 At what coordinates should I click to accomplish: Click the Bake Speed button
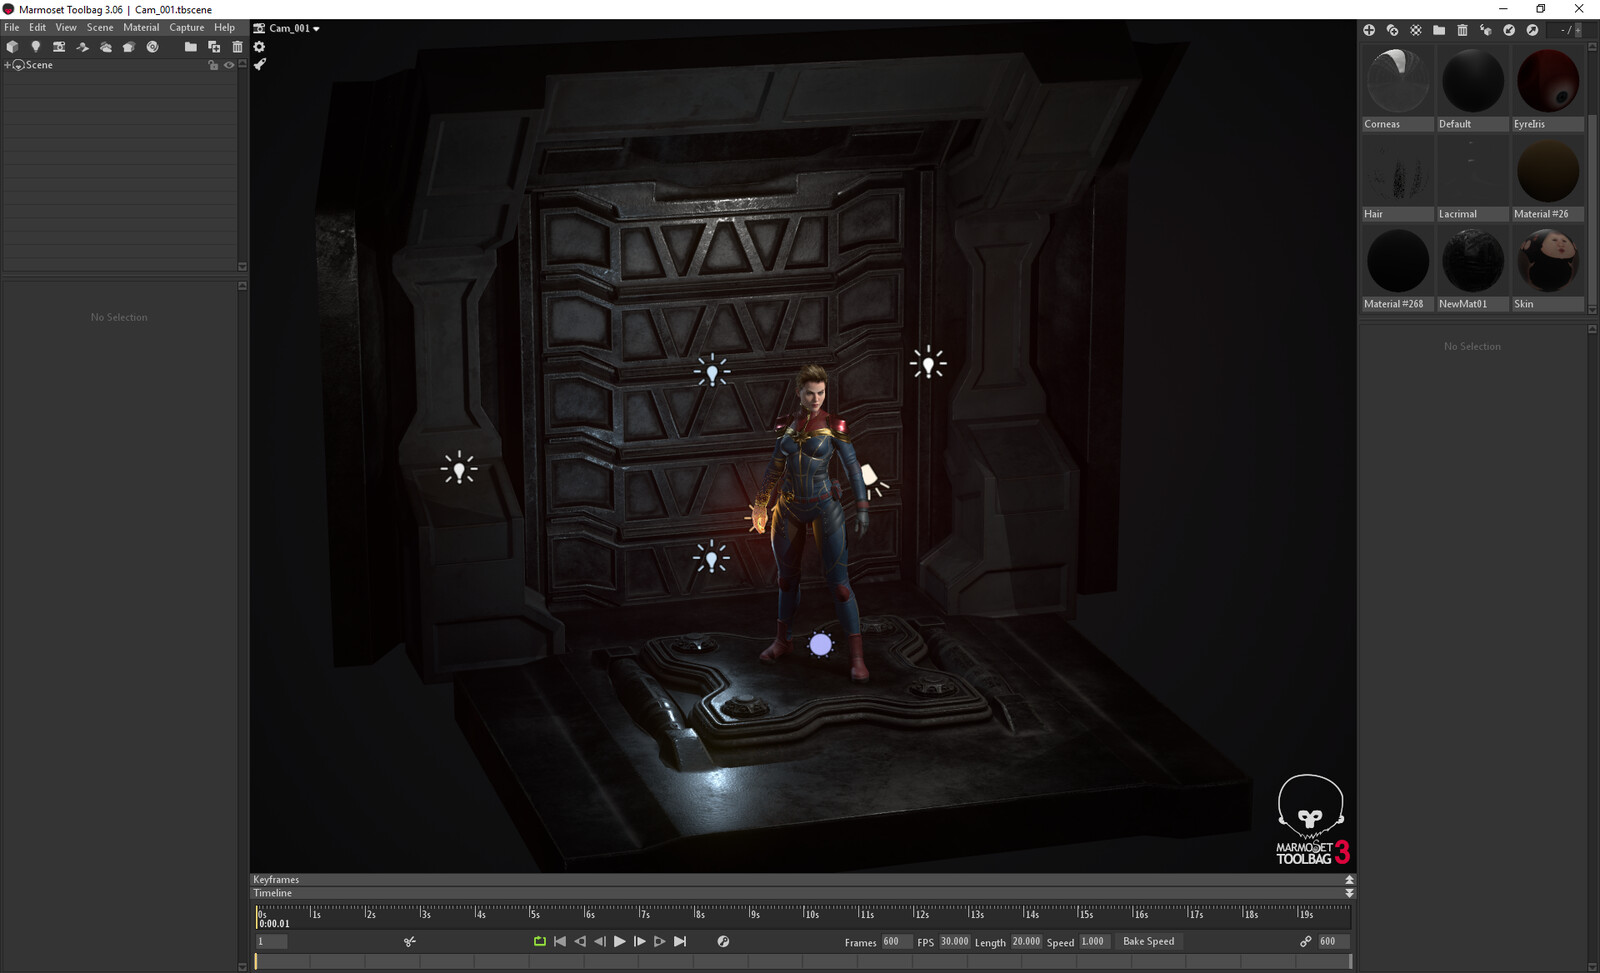click(x=1149, y=941)
